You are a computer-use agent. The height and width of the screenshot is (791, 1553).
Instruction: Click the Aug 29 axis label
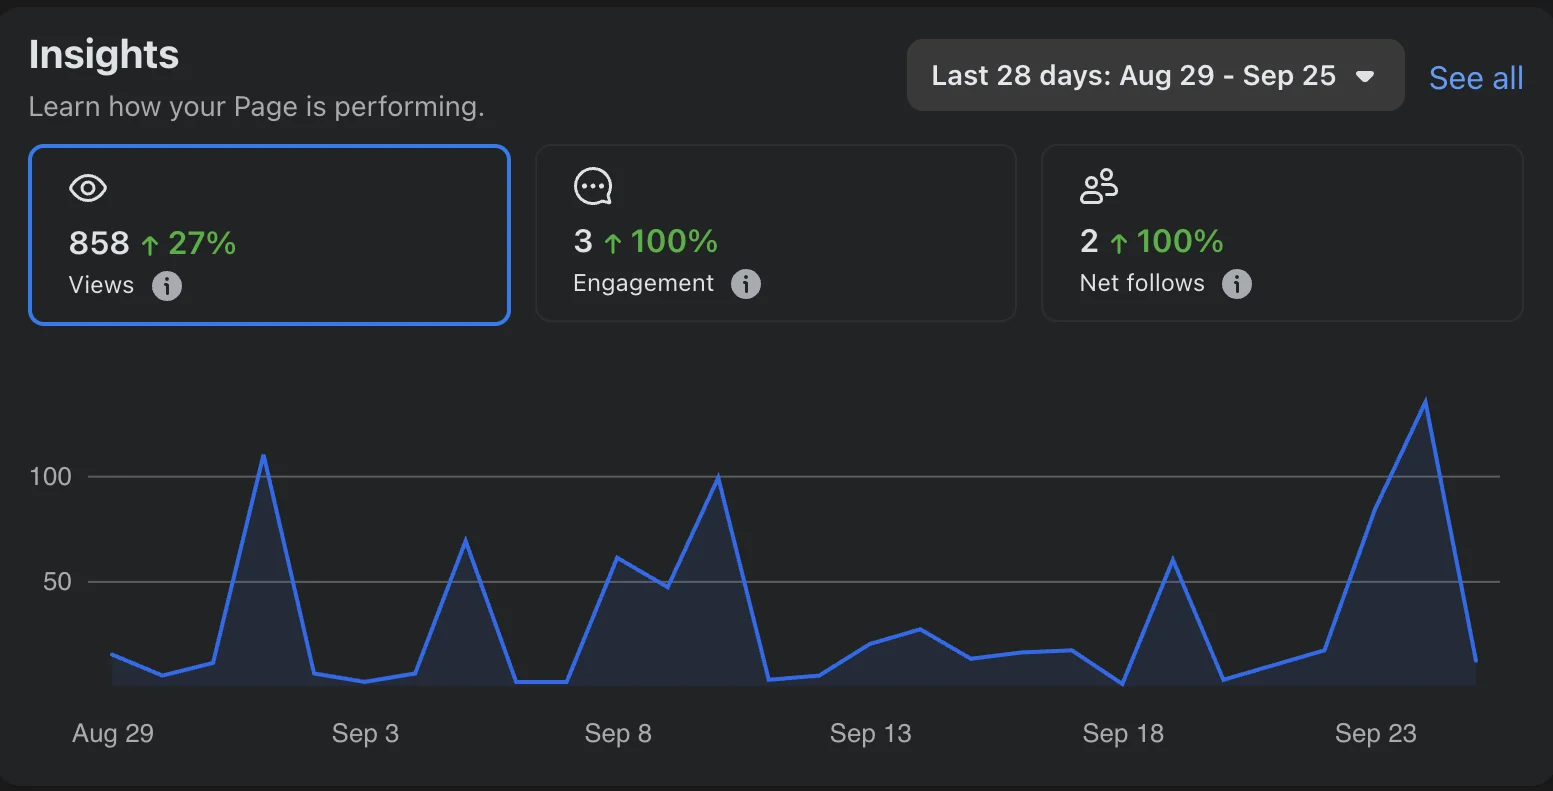point(113,733)
